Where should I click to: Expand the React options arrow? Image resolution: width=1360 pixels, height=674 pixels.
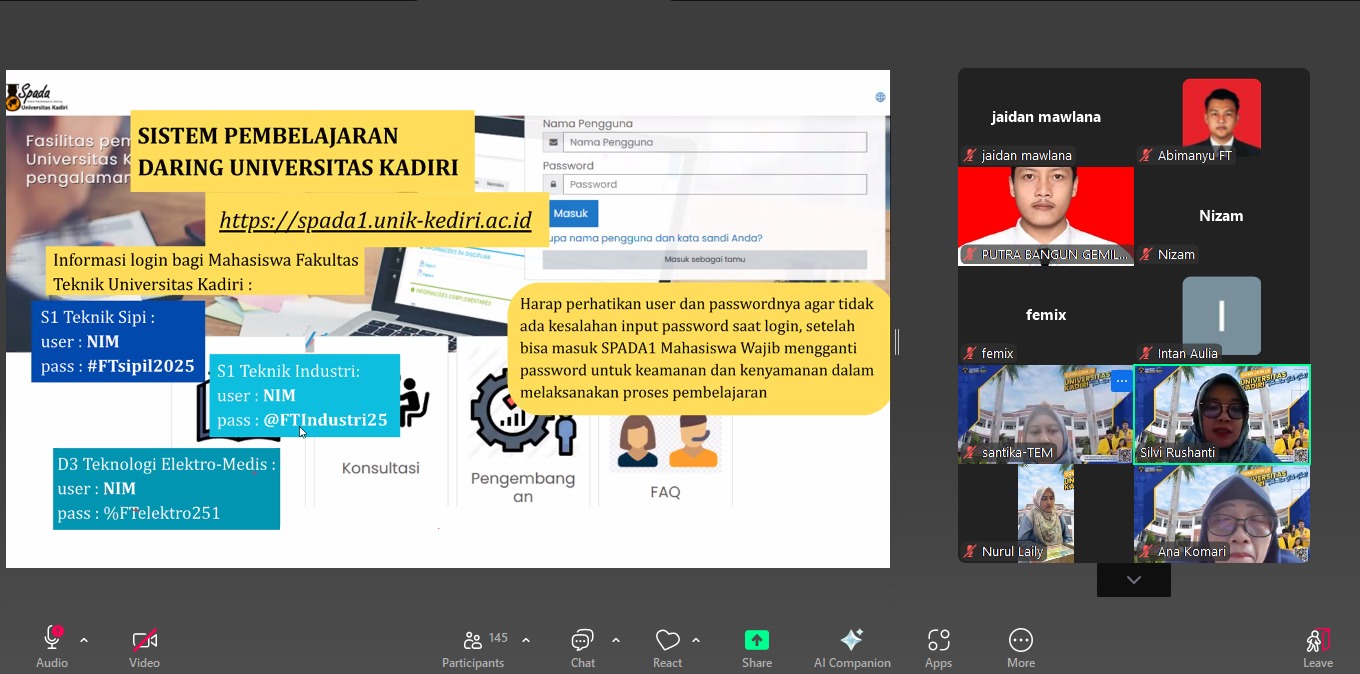[x=696, y=640]
